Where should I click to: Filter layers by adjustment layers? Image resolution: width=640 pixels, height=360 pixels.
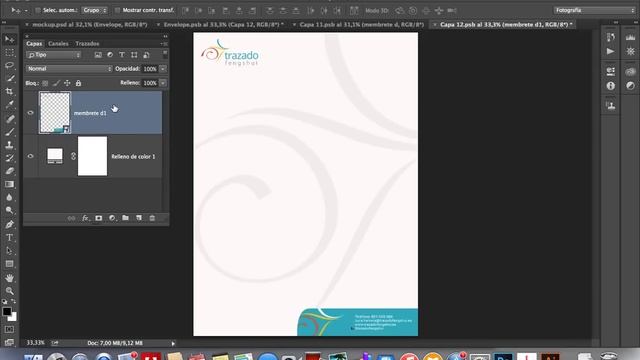(110, 55)
